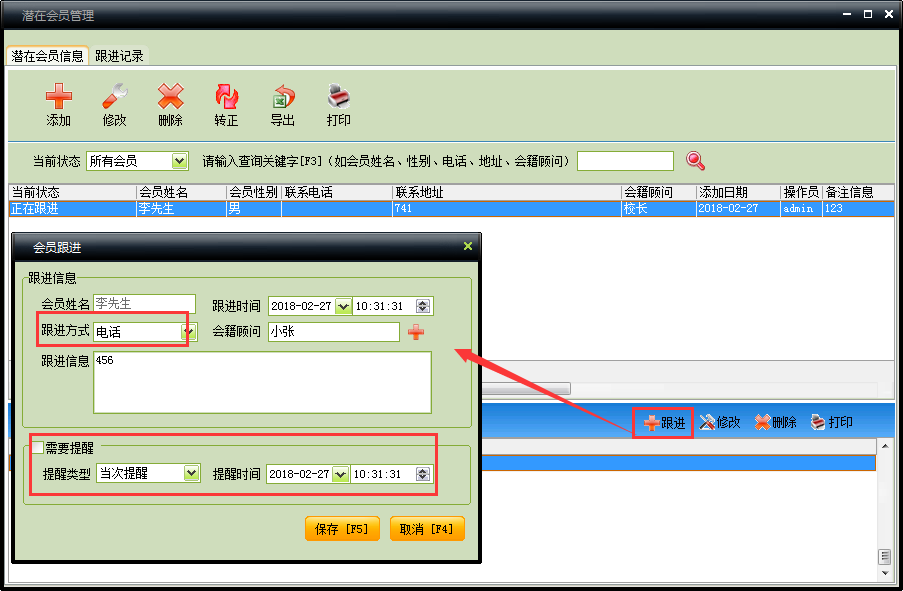This screenshot has height=591, width=903.
Task: Click the 跟进时间 time spinner arrows
Action: tap(423, 306)
